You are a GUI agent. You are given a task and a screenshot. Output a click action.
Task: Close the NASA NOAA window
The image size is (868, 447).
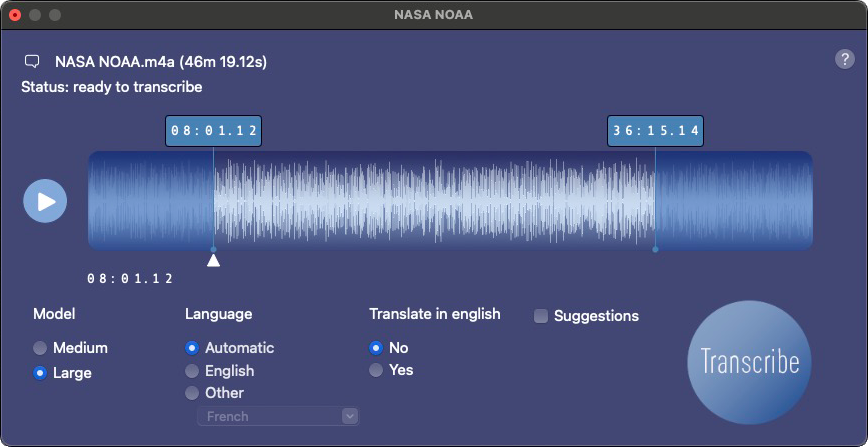pyautogui.click(x=15, y=15)
